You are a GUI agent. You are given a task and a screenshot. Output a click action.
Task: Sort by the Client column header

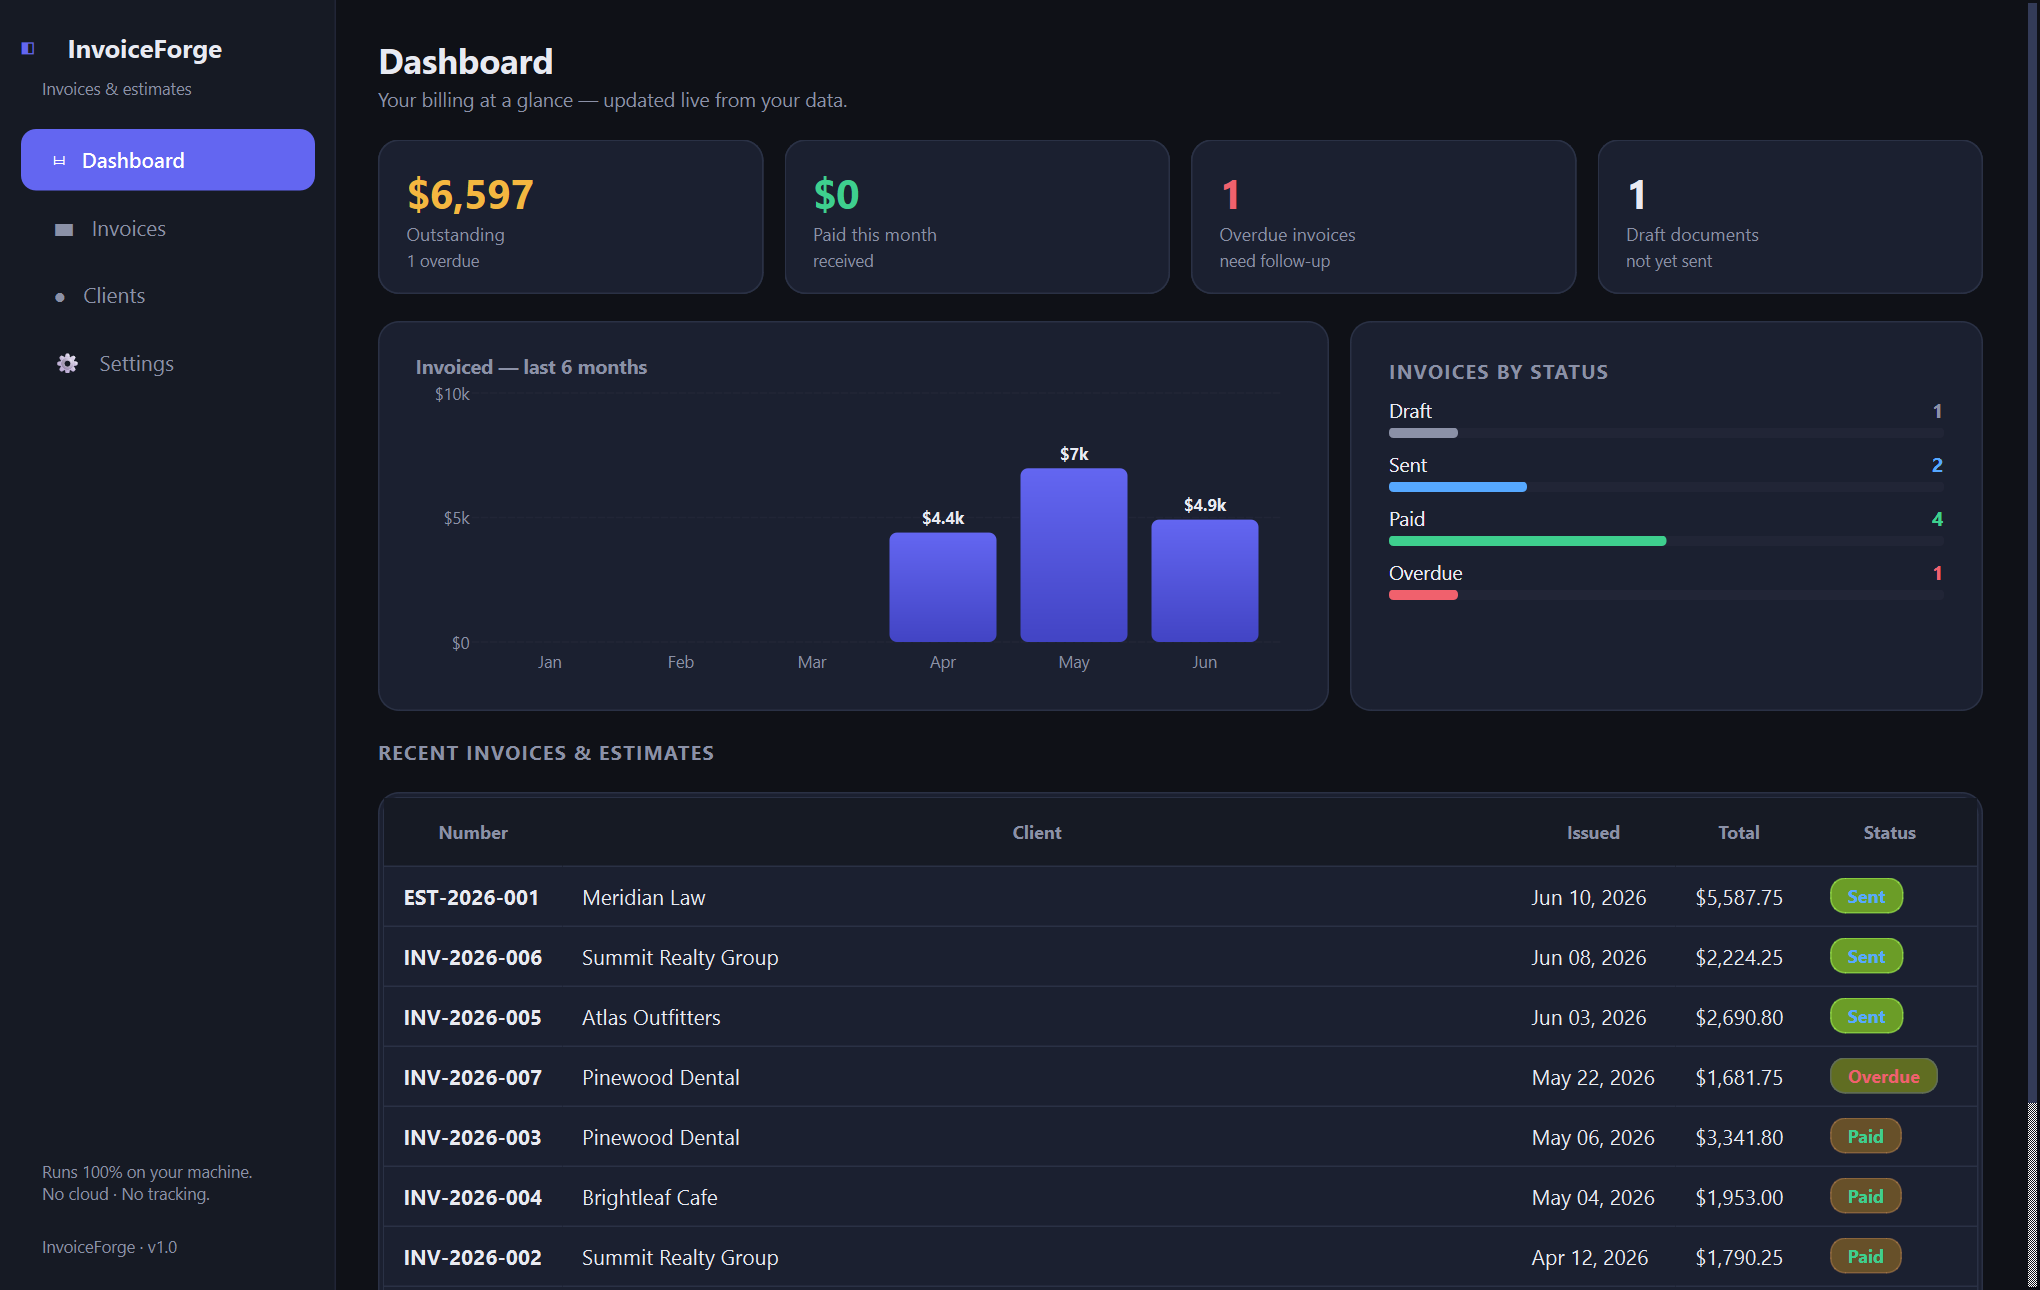1037,832
